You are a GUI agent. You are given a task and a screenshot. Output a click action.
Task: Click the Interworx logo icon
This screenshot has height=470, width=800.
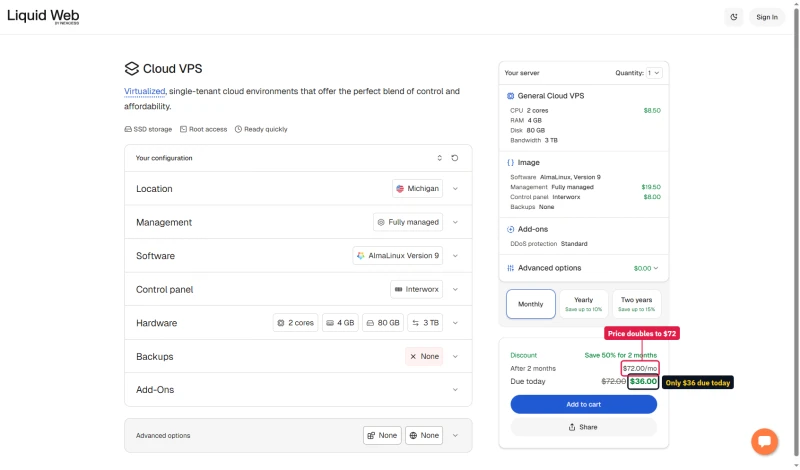398,289
